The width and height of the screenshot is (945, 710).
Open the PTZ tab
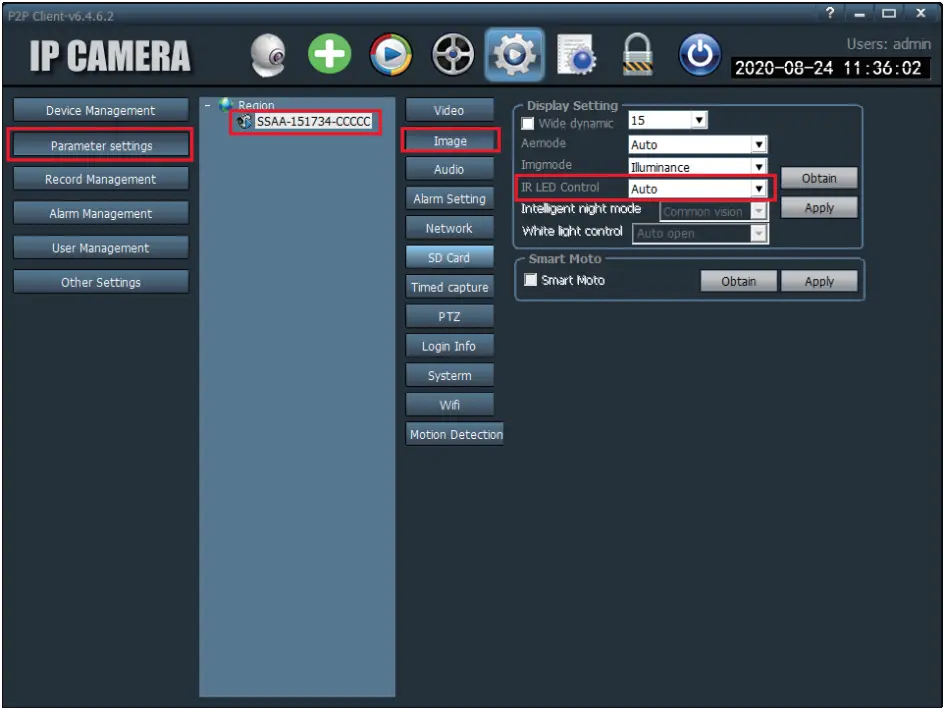point(450,316)
